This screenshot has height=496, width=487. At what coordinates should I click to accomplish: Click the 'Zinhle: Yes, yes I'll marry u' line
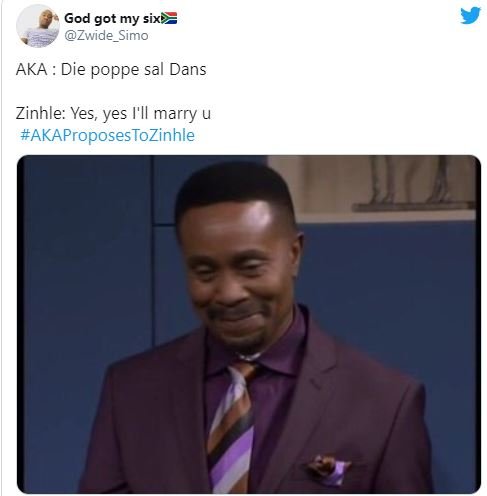113,114
